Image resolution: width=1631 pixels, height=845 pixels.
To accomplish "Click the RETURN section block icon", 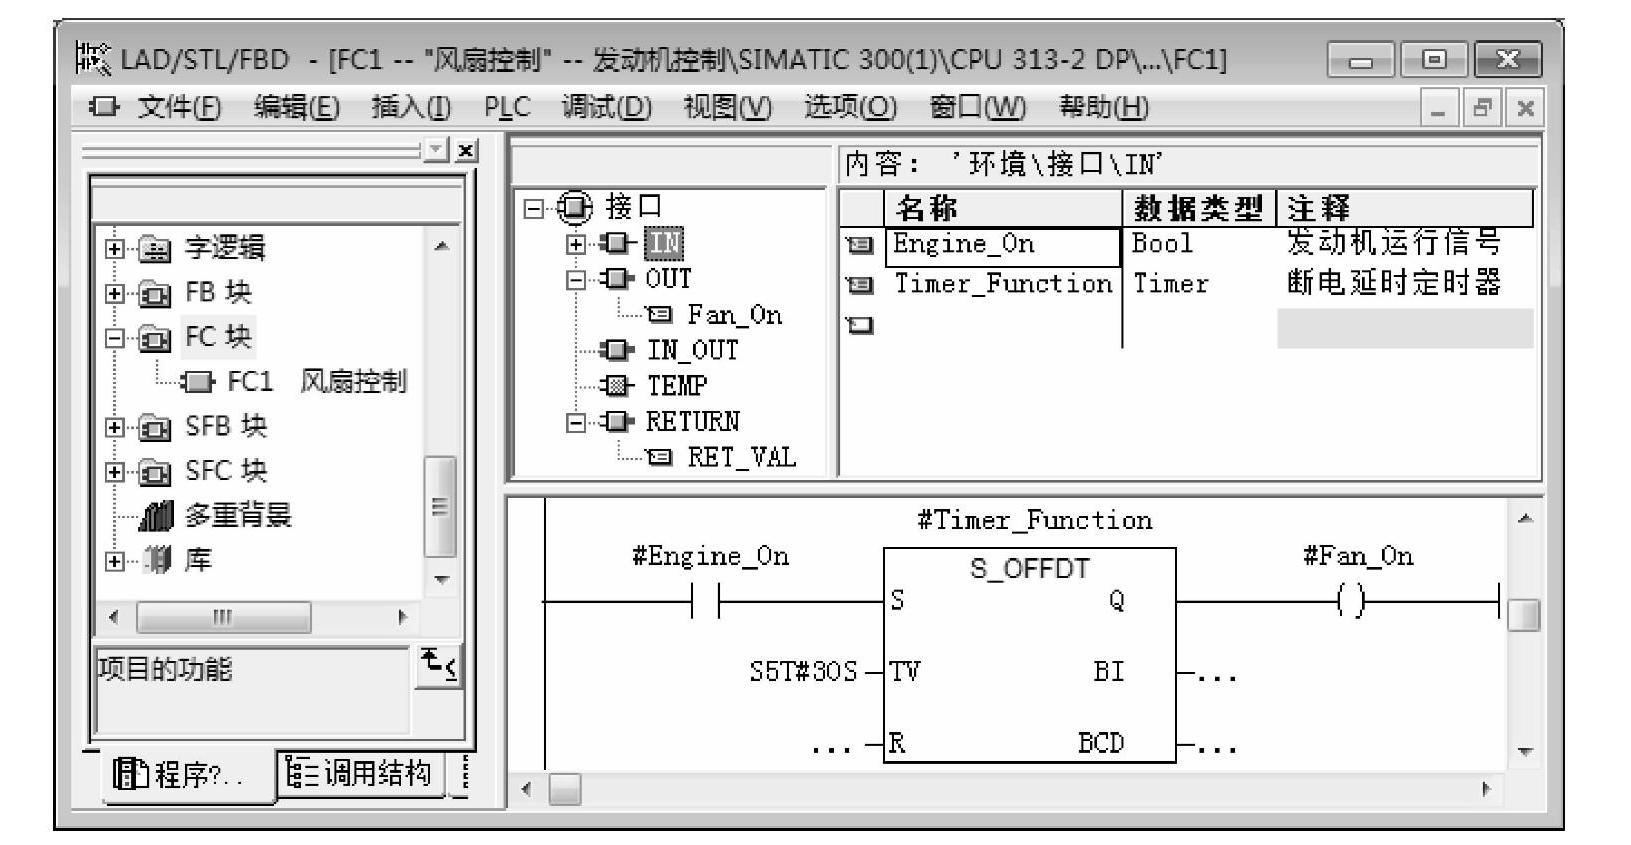I will pyautogui.click(x=616, y=421).
